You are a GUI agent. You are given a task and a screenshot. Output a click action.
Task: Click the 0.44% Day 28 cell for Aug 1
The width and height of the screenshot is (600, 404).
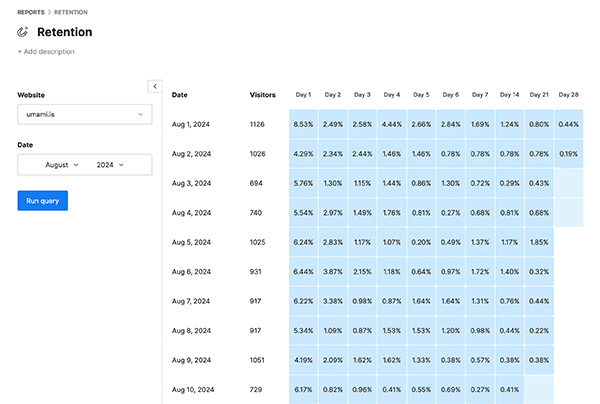(x=568, y=124)
